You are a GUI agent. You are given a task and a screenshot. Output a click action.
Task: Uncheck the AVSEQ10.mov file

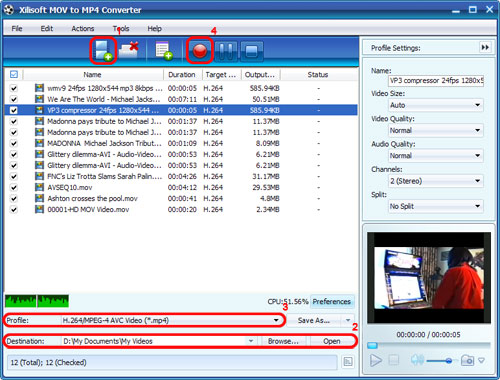point(14,187)
